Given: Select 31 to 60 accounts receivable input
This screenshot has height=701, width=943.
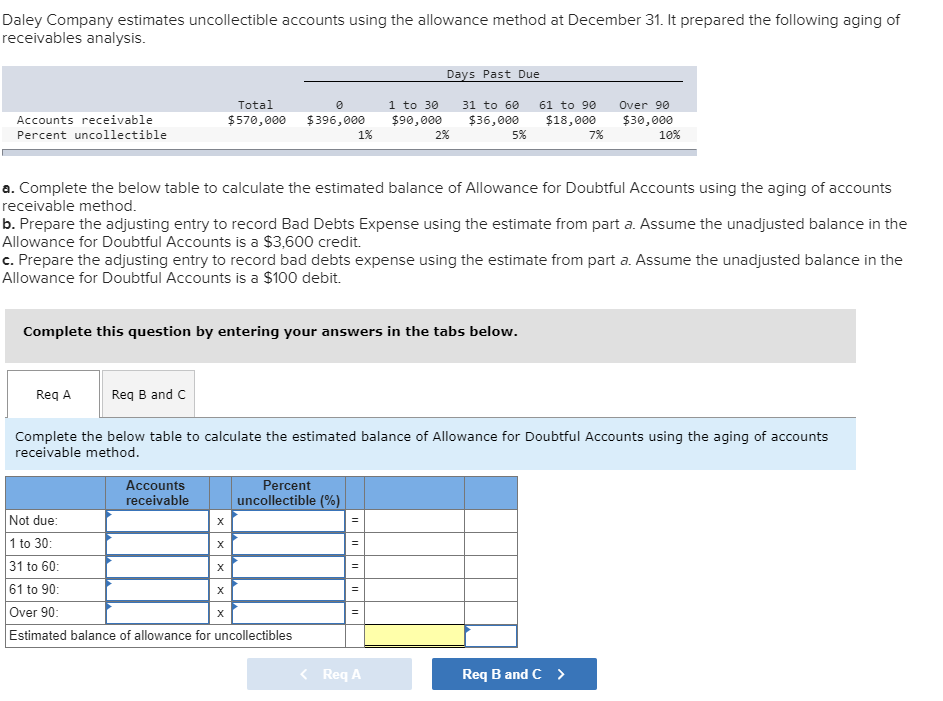Looking at the screenshot, I should coord(158,567).
